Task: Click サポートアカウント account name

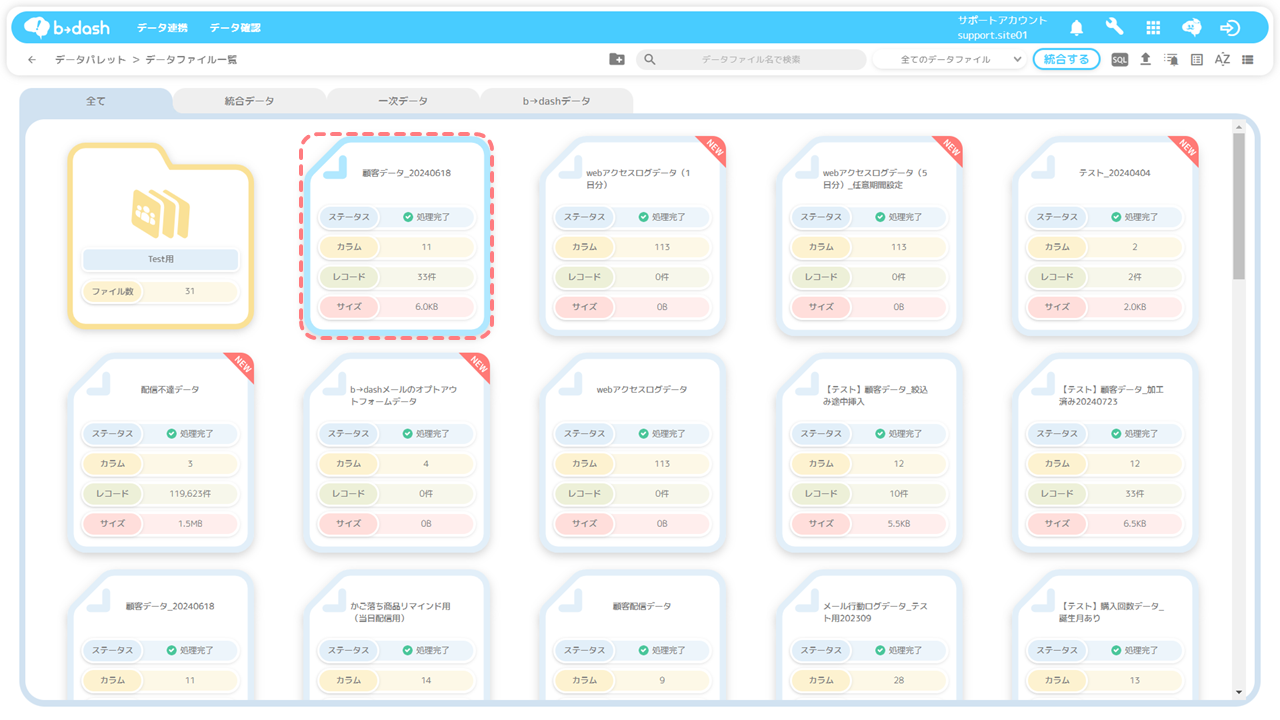Action: pos(1002,20)
